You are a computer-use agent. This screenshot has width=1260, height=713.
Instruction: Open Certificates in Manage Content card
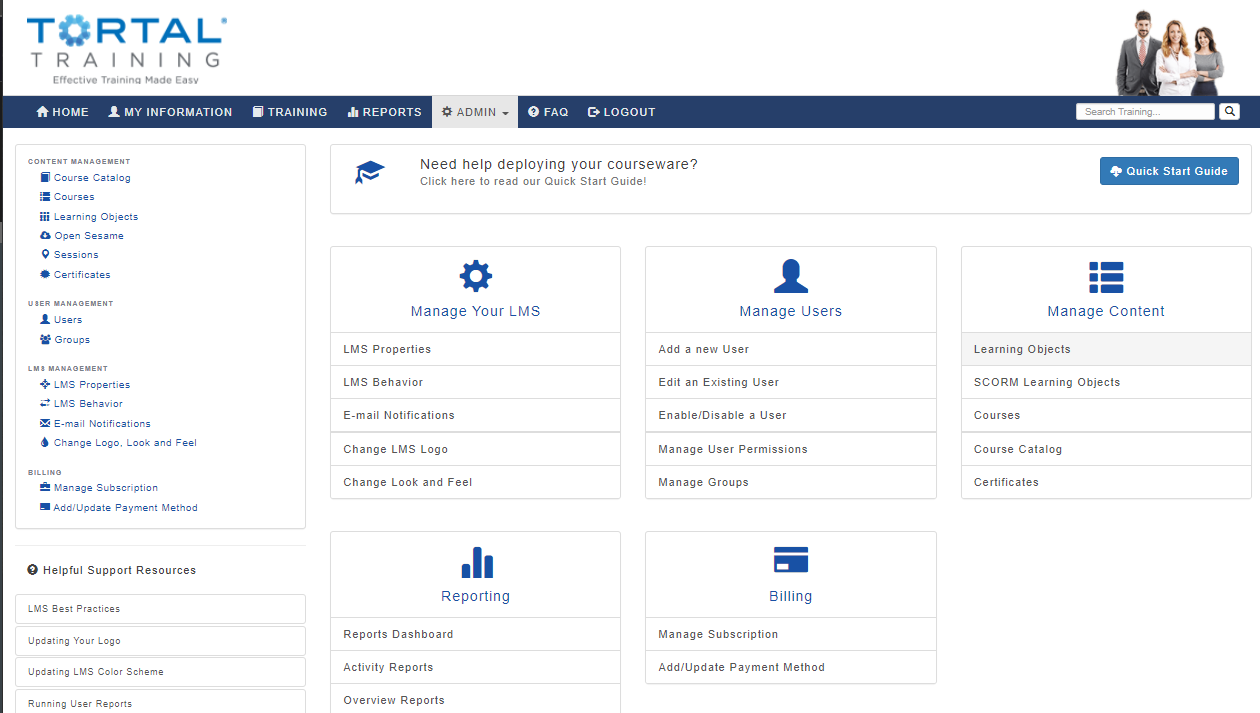(x=1106, y=482)
